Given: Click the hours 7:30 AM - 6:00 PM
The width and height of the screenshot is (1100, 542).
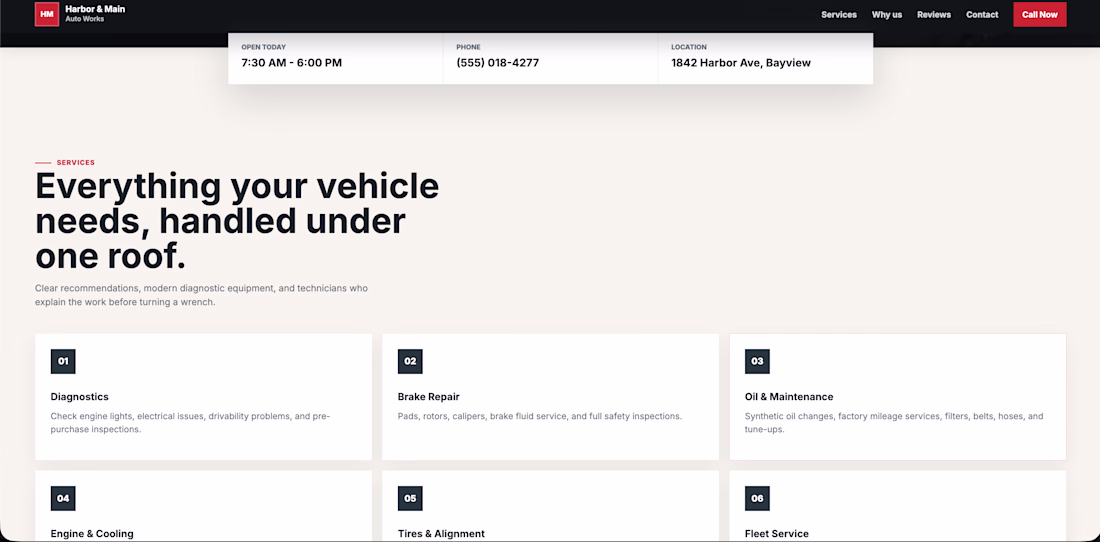Looking at the screenshot, I should pos(292,63).
